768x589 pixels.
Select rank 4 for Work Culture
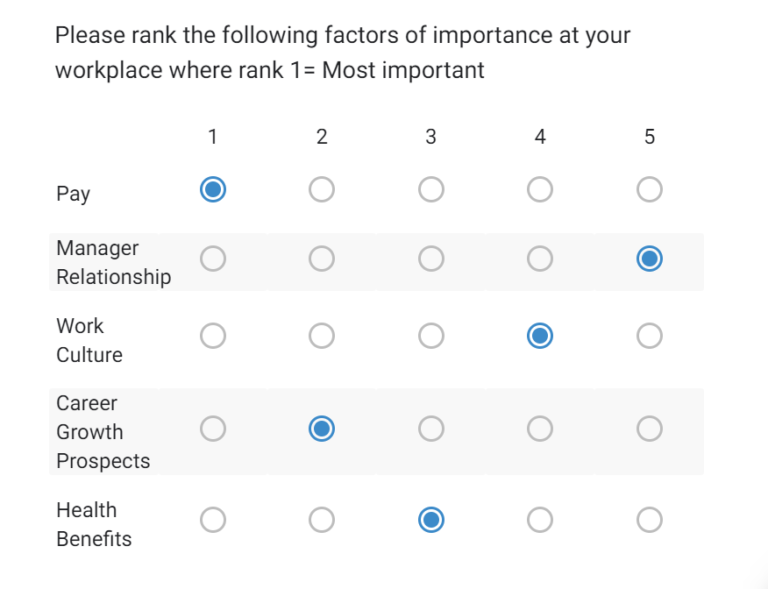(x=540, y=336)
